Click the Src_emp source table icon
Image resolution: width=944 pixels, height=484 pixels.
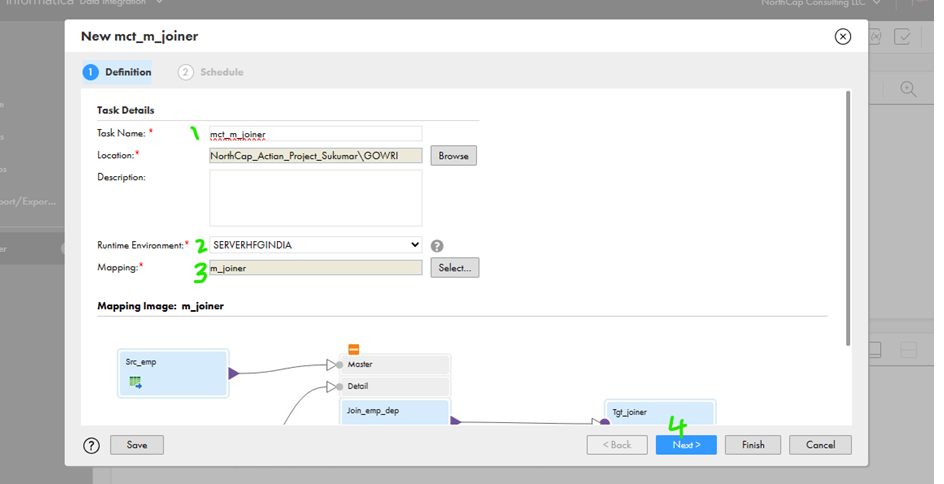point(135,382)
